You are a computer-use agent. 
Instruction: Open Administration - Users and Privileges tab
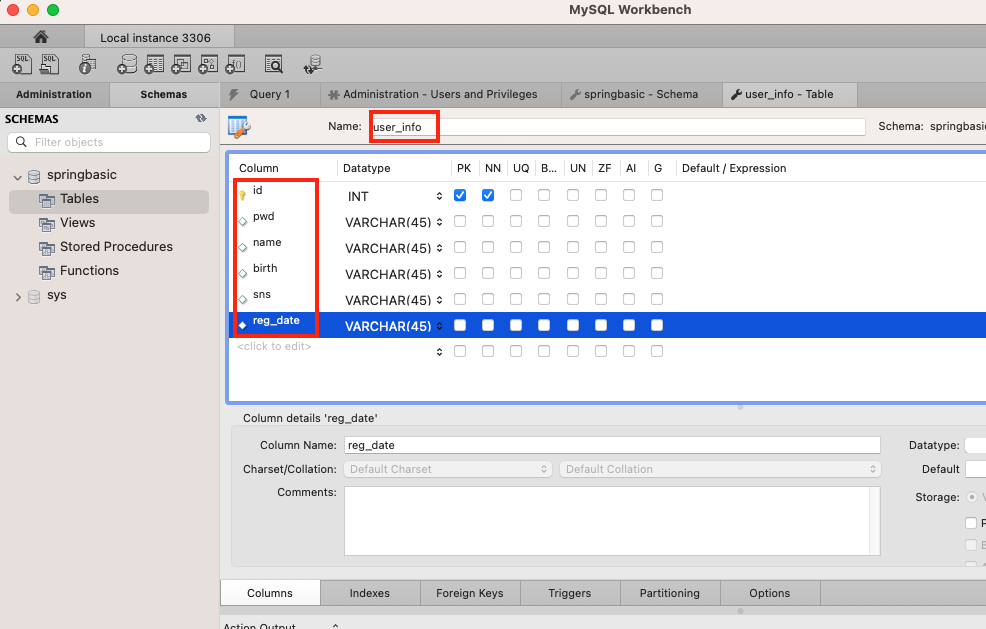440,94
